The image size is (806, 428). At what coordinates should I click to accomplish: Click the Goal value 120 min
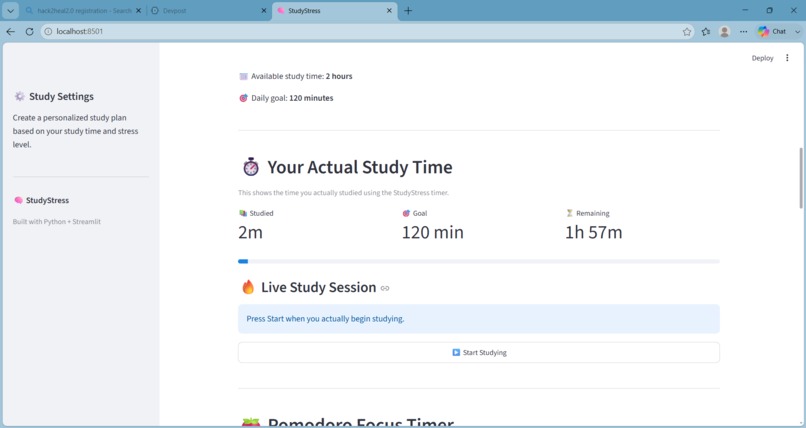click(433, 232)
